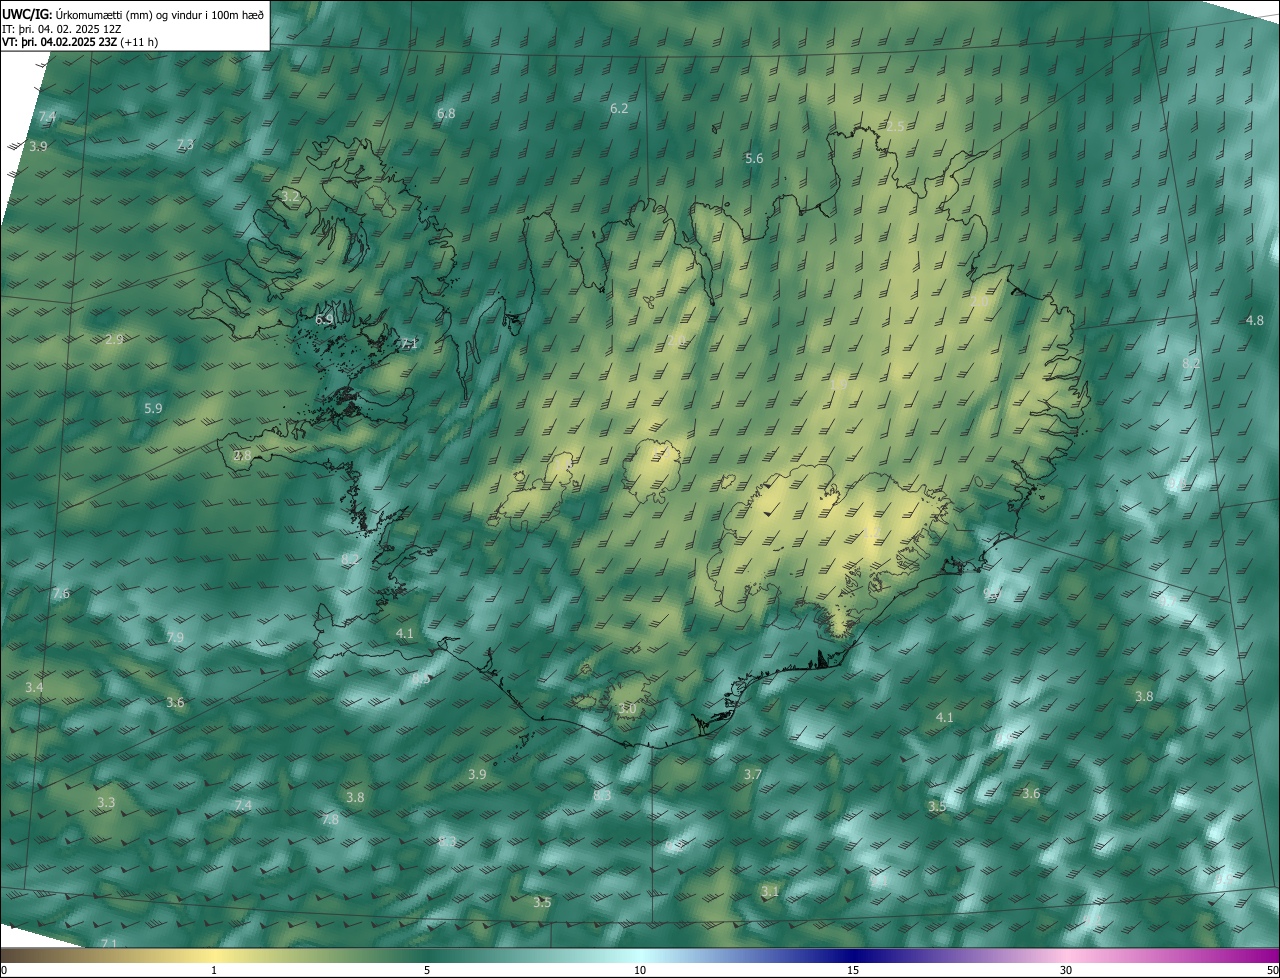Click the UWC/IG title label
The image size is (1280, 978).
pyautogui.click(x=26, y=14)
